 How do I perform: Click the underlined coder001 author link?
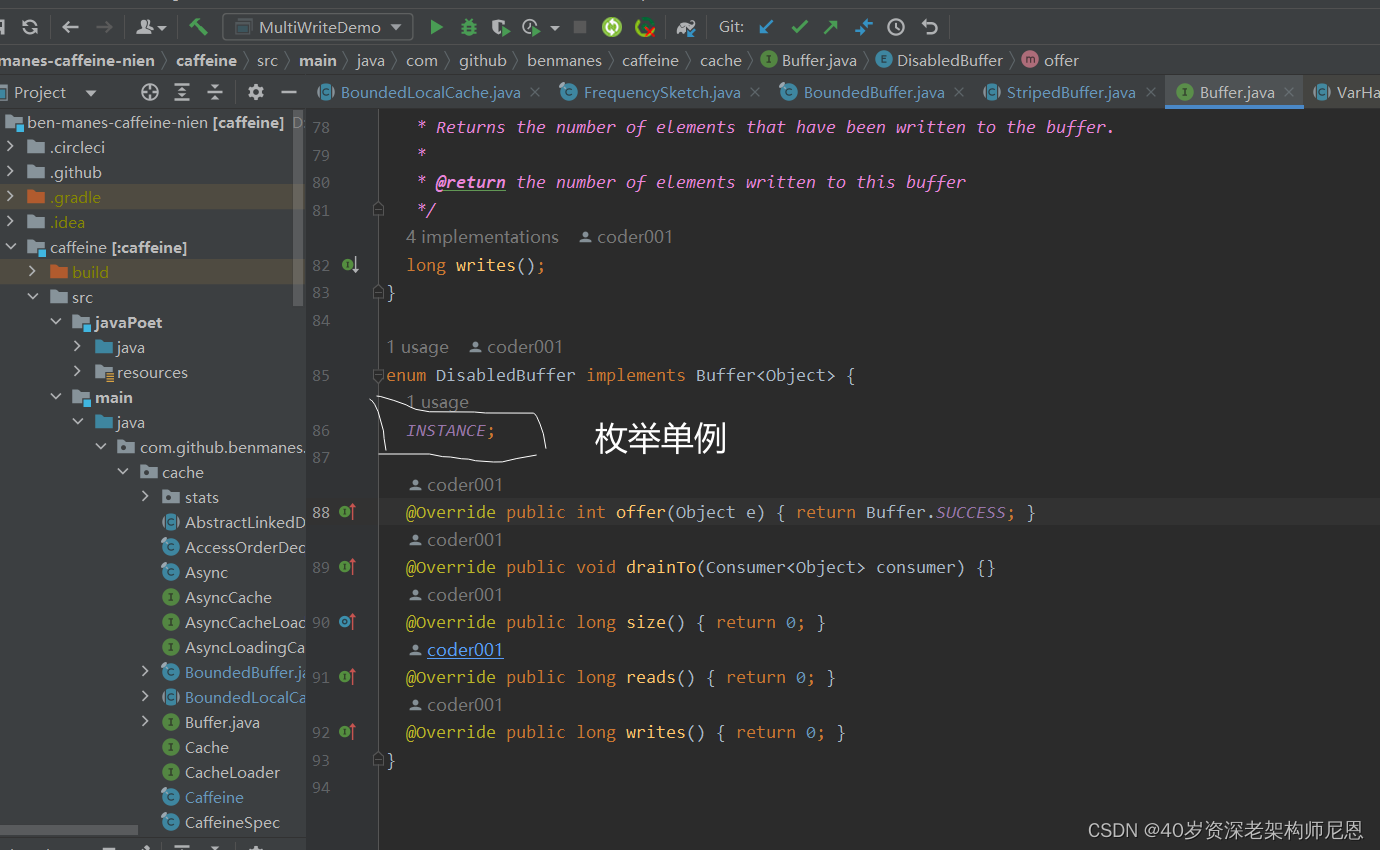click(x=465, y=650)
